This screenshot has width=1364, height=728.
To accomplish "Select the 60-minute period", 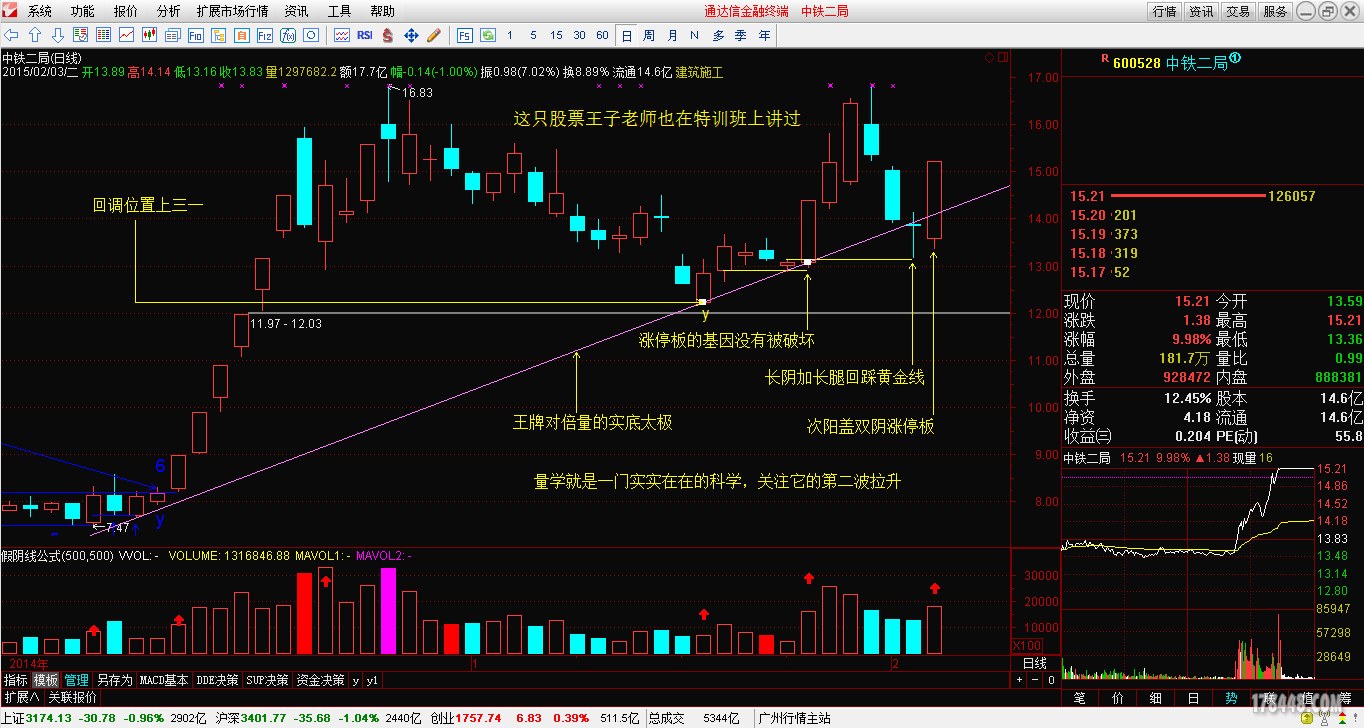I will [x=602, y=35].
